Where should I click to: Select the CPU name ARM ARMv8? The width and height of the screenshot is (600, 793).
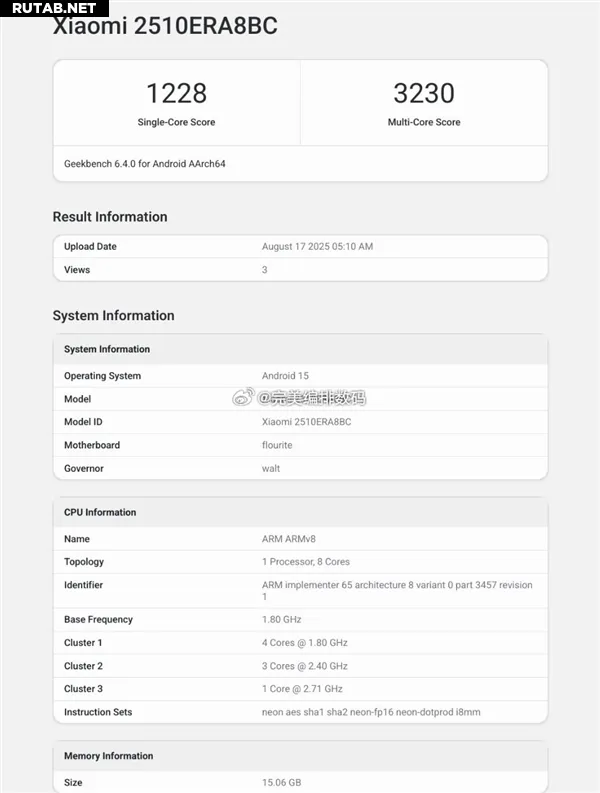pyautogui.click(x=288, y=539)
